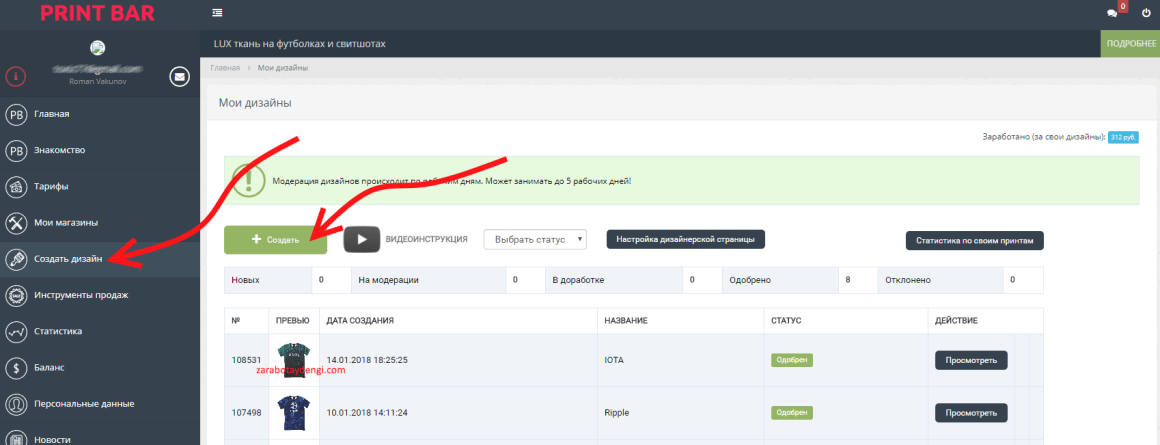Click the hamburger menu toggle icon
The height and width of the screenshot is (445, 1160).
[218, 13]
